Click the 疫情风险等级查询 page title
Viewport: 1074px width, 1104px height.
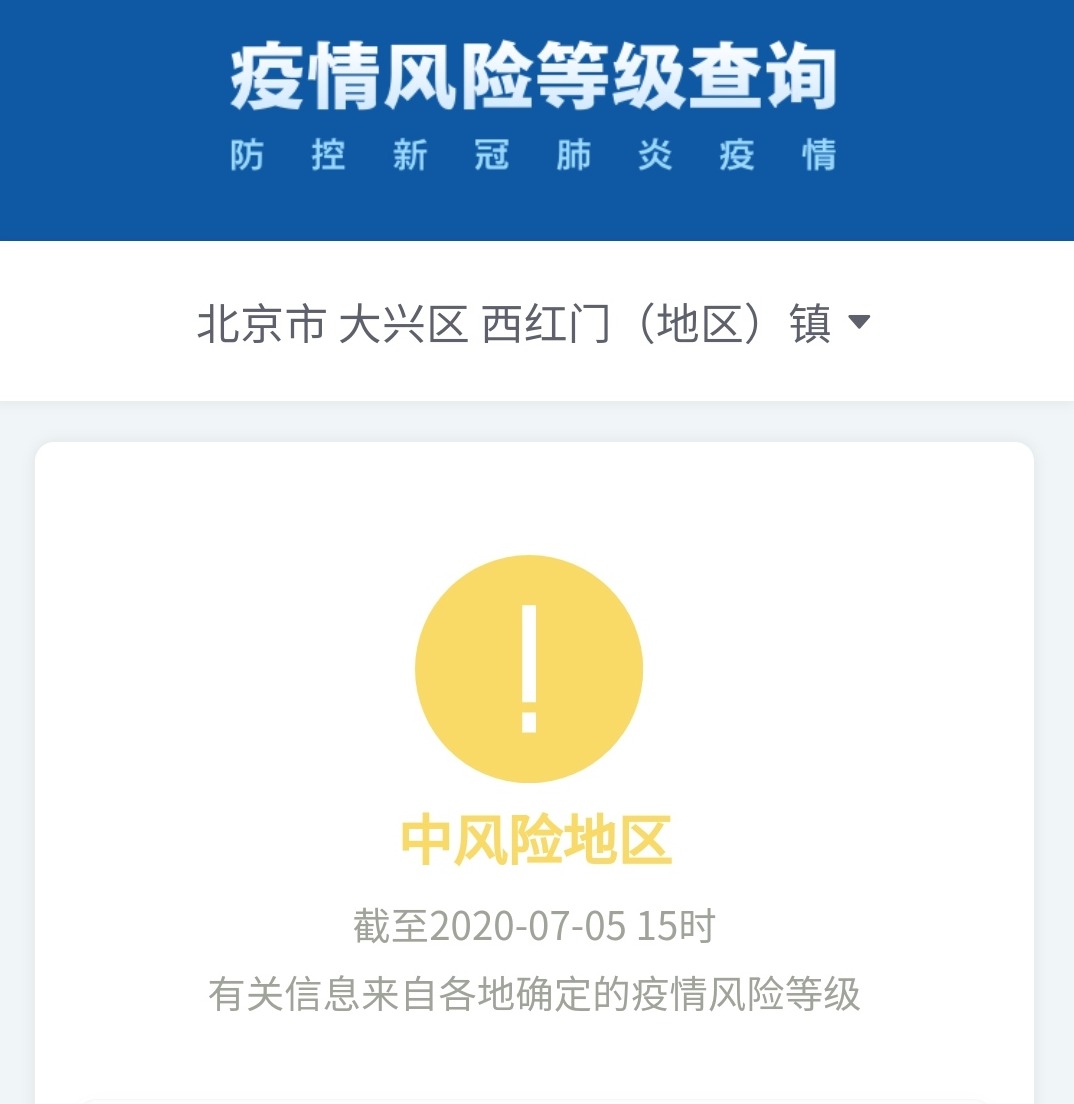point(533,76)
